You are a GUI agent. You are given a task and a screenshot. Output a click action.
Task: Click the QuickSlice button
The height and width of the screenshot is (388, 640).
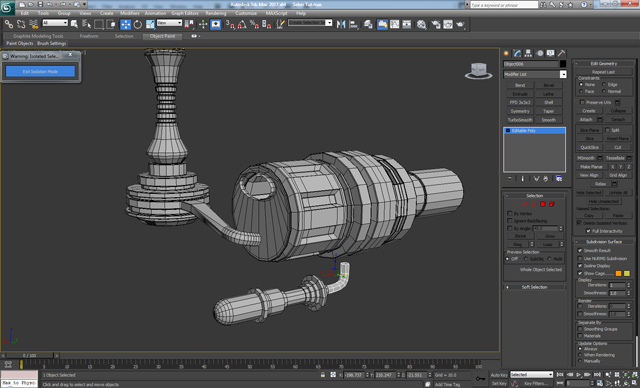tap(589, 147)
